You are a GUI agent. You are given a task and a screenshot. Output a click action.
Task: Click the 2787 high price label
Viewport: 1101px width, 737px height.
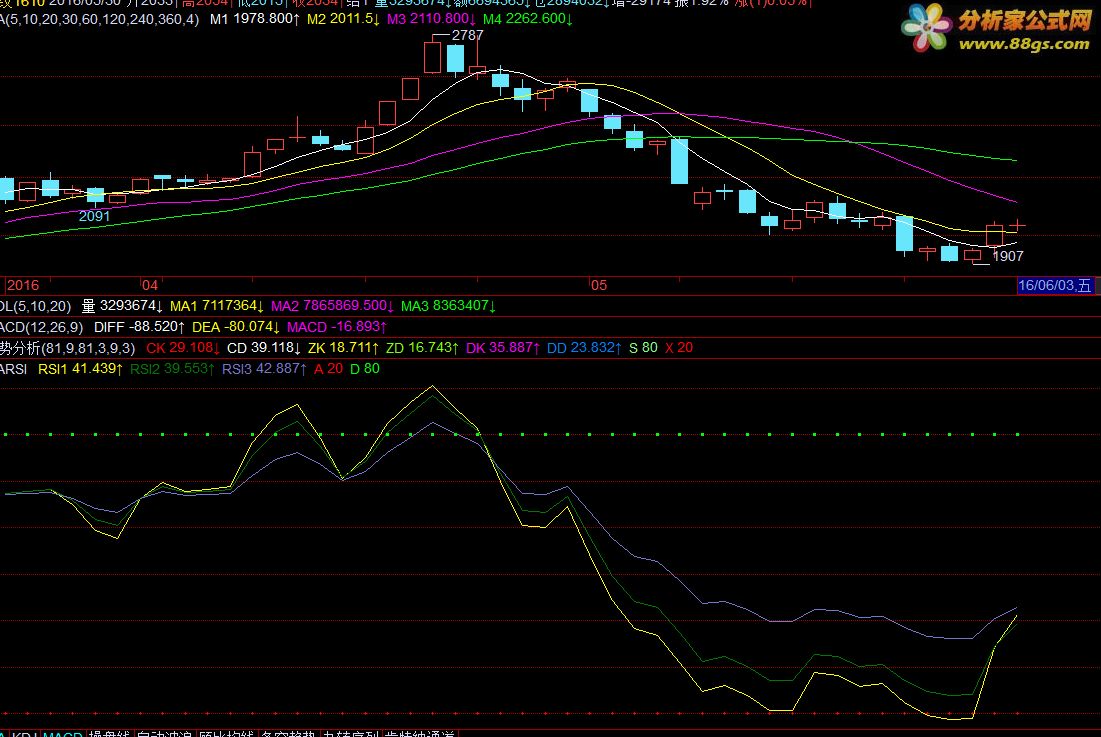click(468, 35)
